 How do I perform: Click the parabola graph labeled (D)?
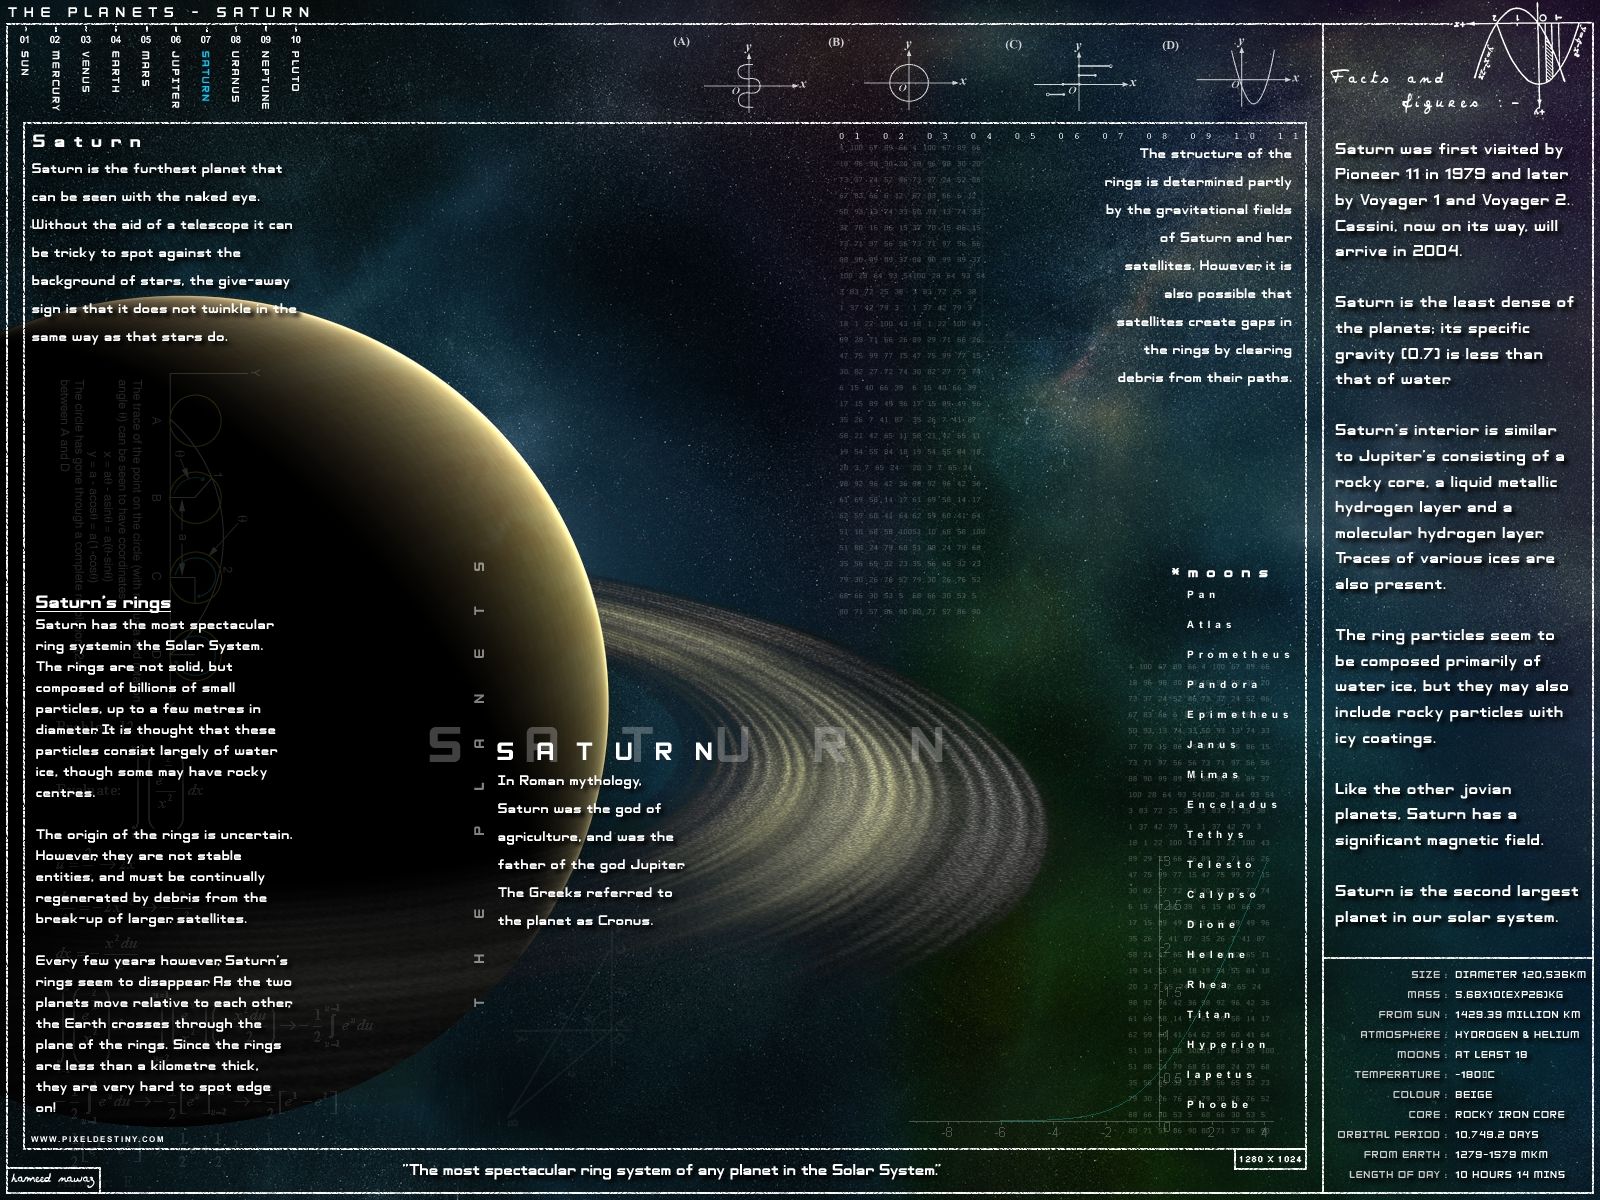[x=1245, y=77]
